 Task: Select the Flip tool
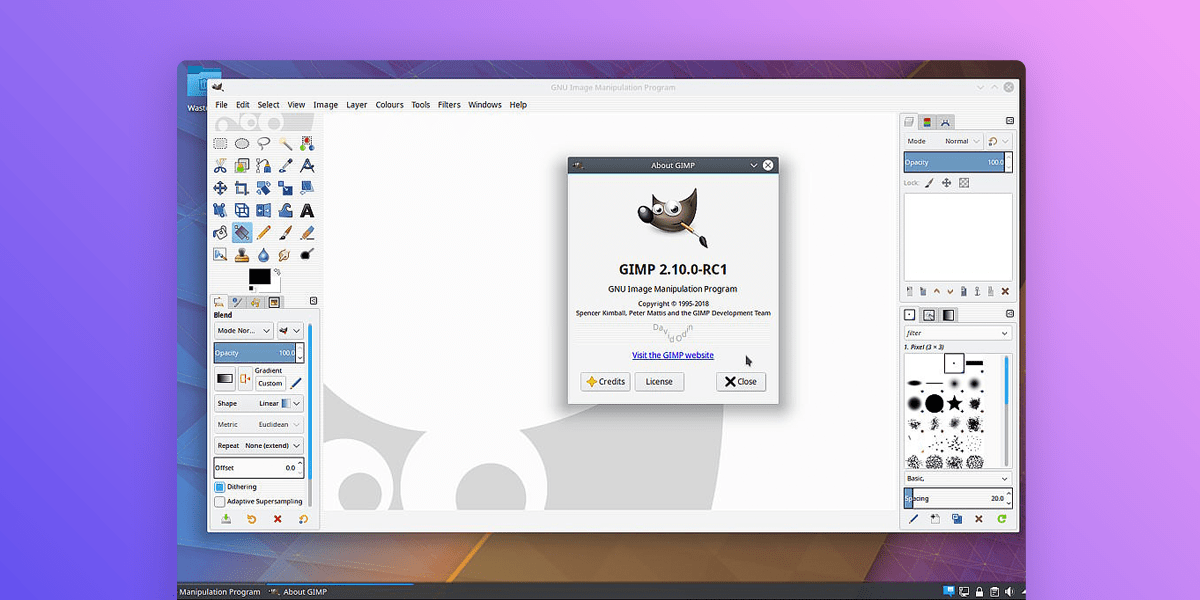(x=264, y=210)
